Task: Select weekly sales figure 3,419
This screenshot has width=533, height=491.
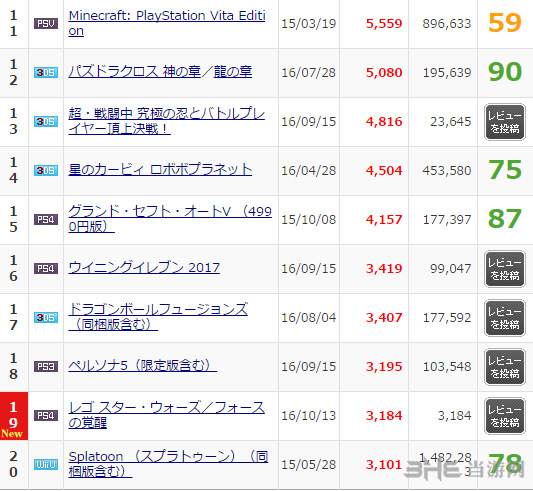Action: click(384, 268)
